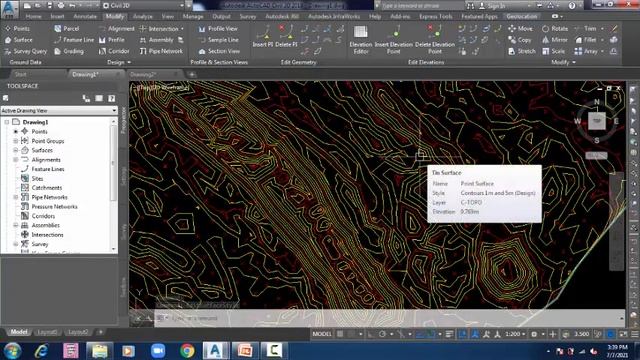640x360 pixels.
Task: Select Corridors in Toolspace tree
Action: pyautogui.click(x=43, y=216)
